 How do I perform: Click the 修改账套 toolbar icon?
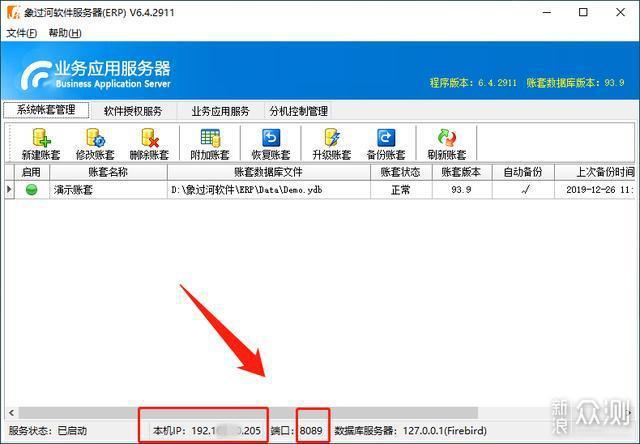pos(96,138)
